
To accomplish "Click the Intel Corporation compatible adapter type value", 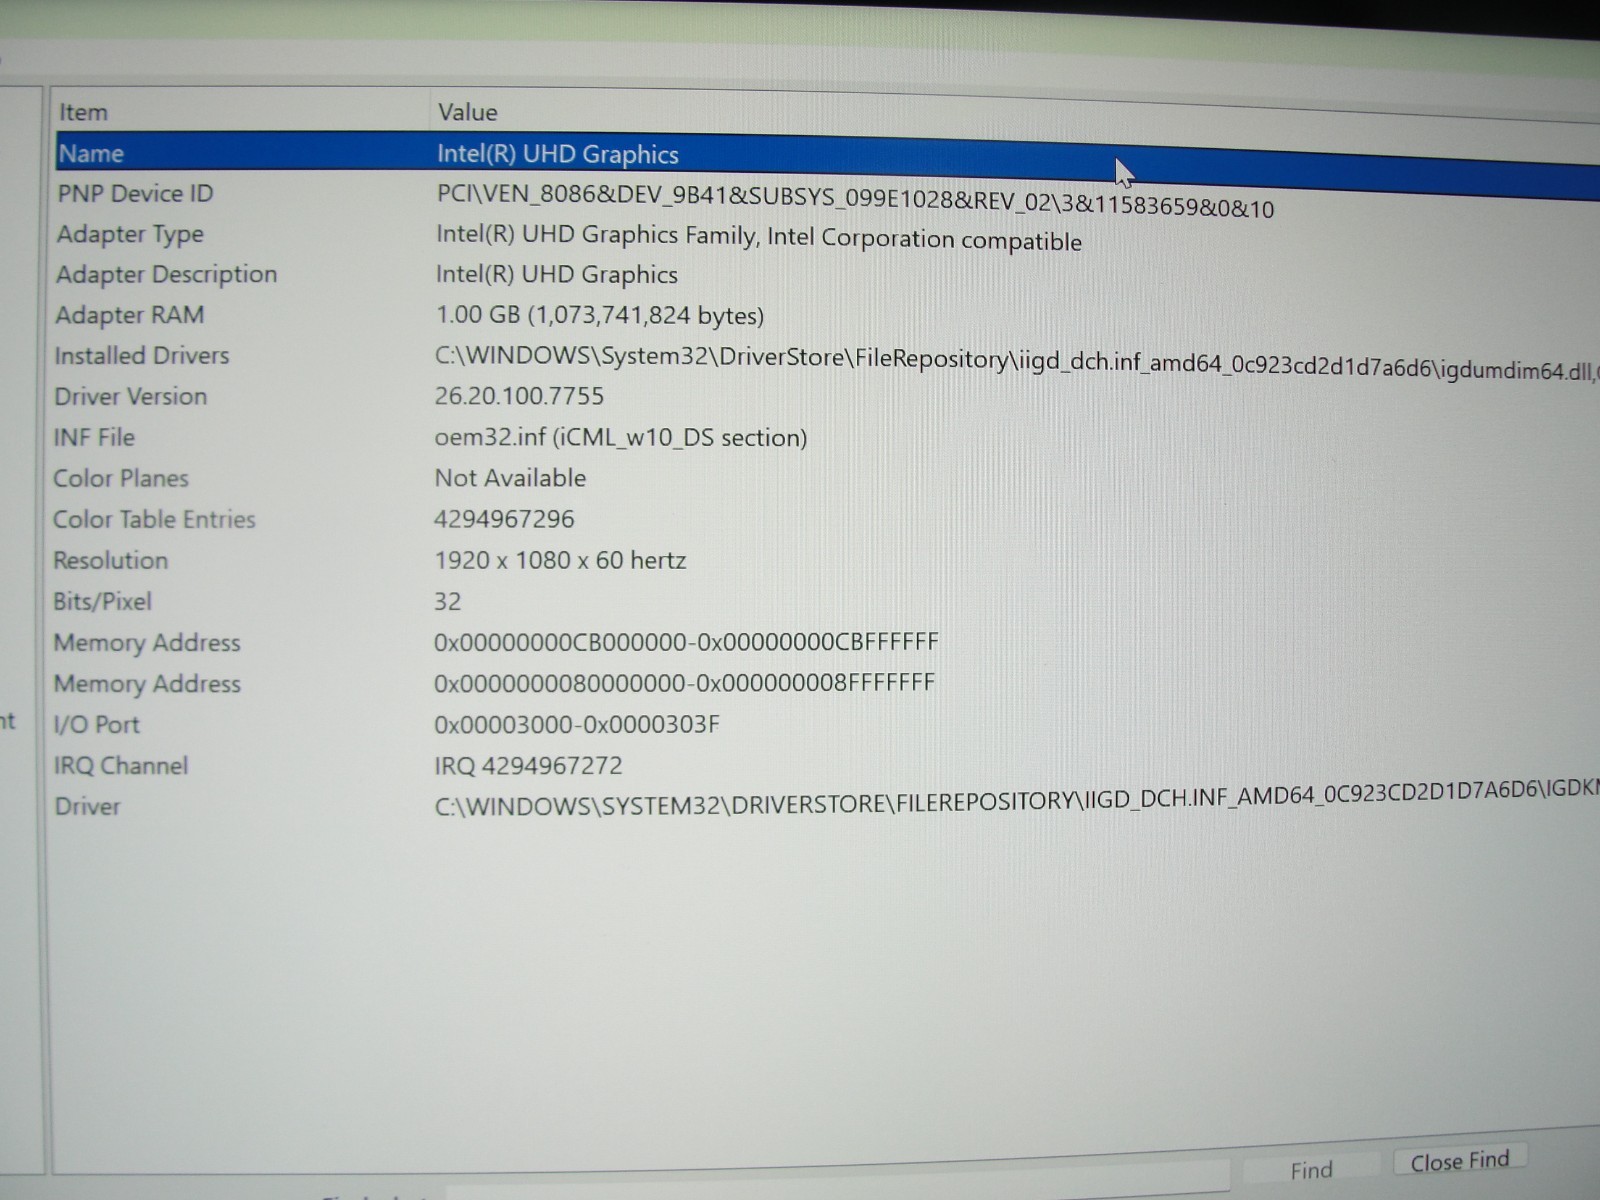I will (758, 238).
